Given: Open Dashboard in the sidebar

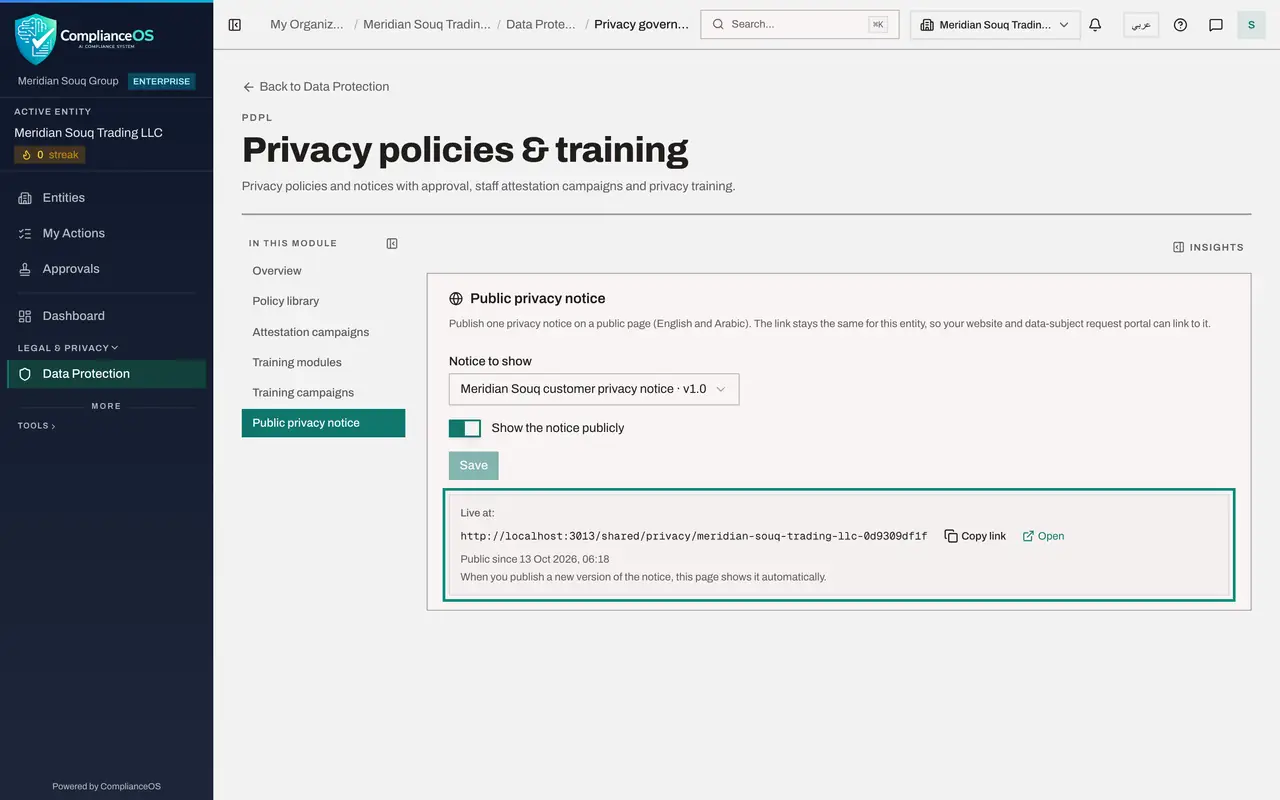Looking at the screenshot, I should click(106, 316).
